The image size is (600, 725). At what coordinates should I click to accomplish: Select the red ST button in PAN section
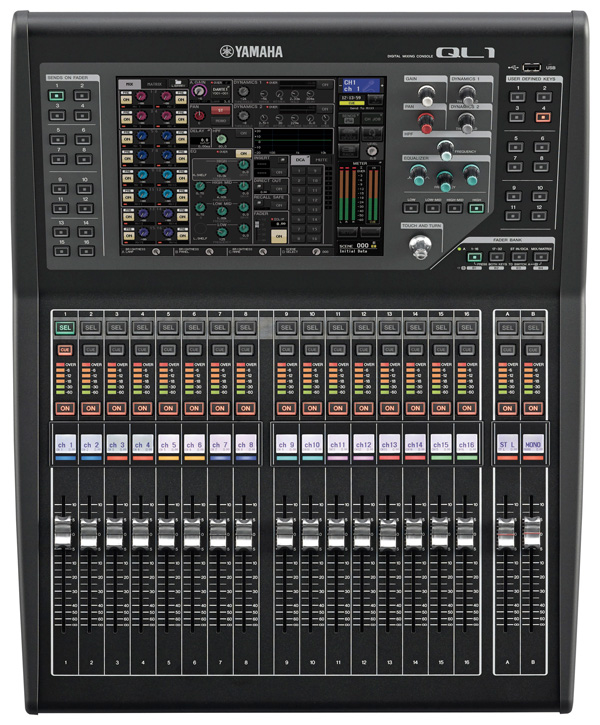(220, 111)
